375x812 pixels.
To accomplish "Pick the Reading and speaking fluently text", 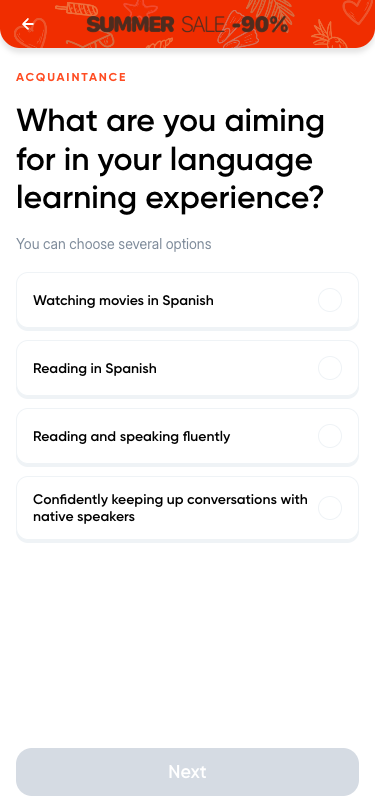I will 132,437.
